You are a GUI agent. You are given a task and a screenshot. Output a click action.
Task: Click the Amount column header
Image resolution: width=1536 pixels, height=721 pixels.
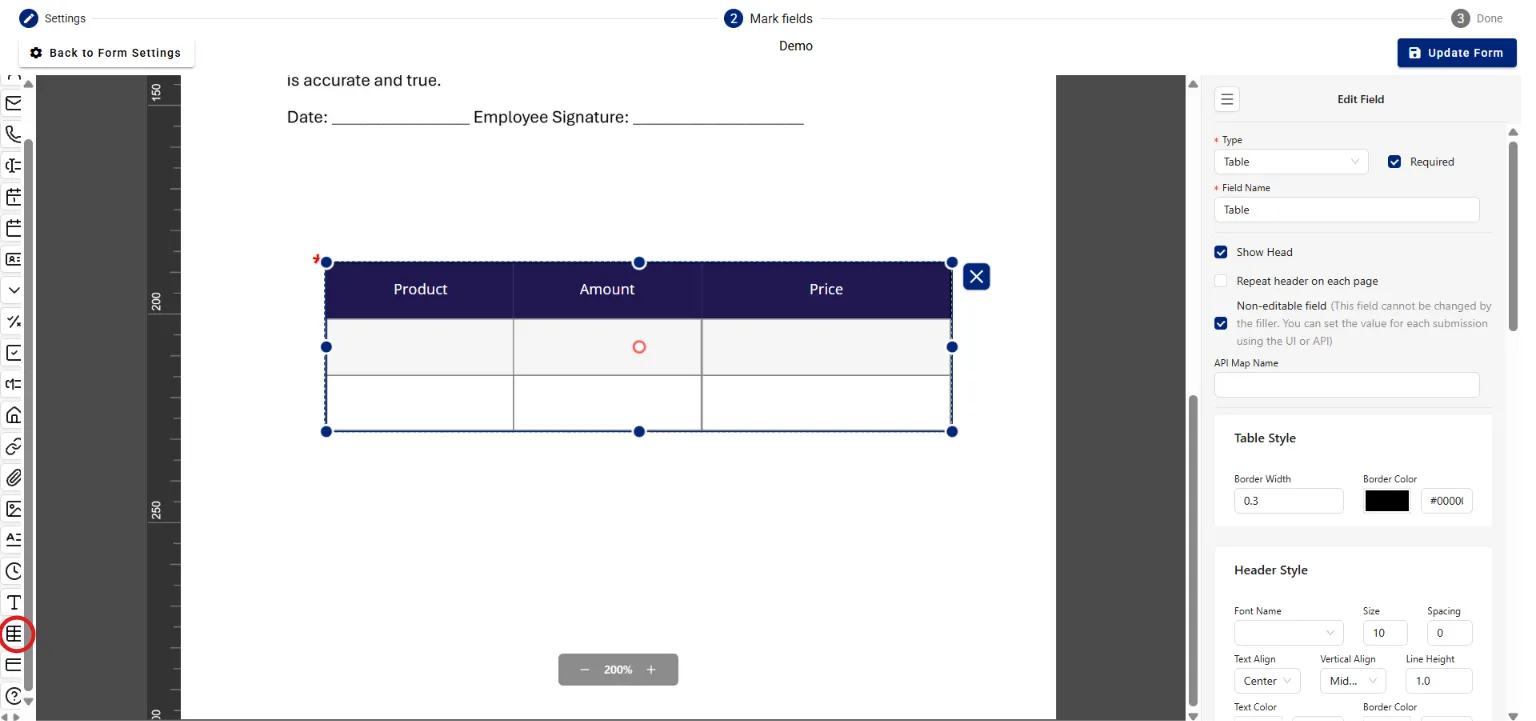pyautogui.click(x=607, y=290)
